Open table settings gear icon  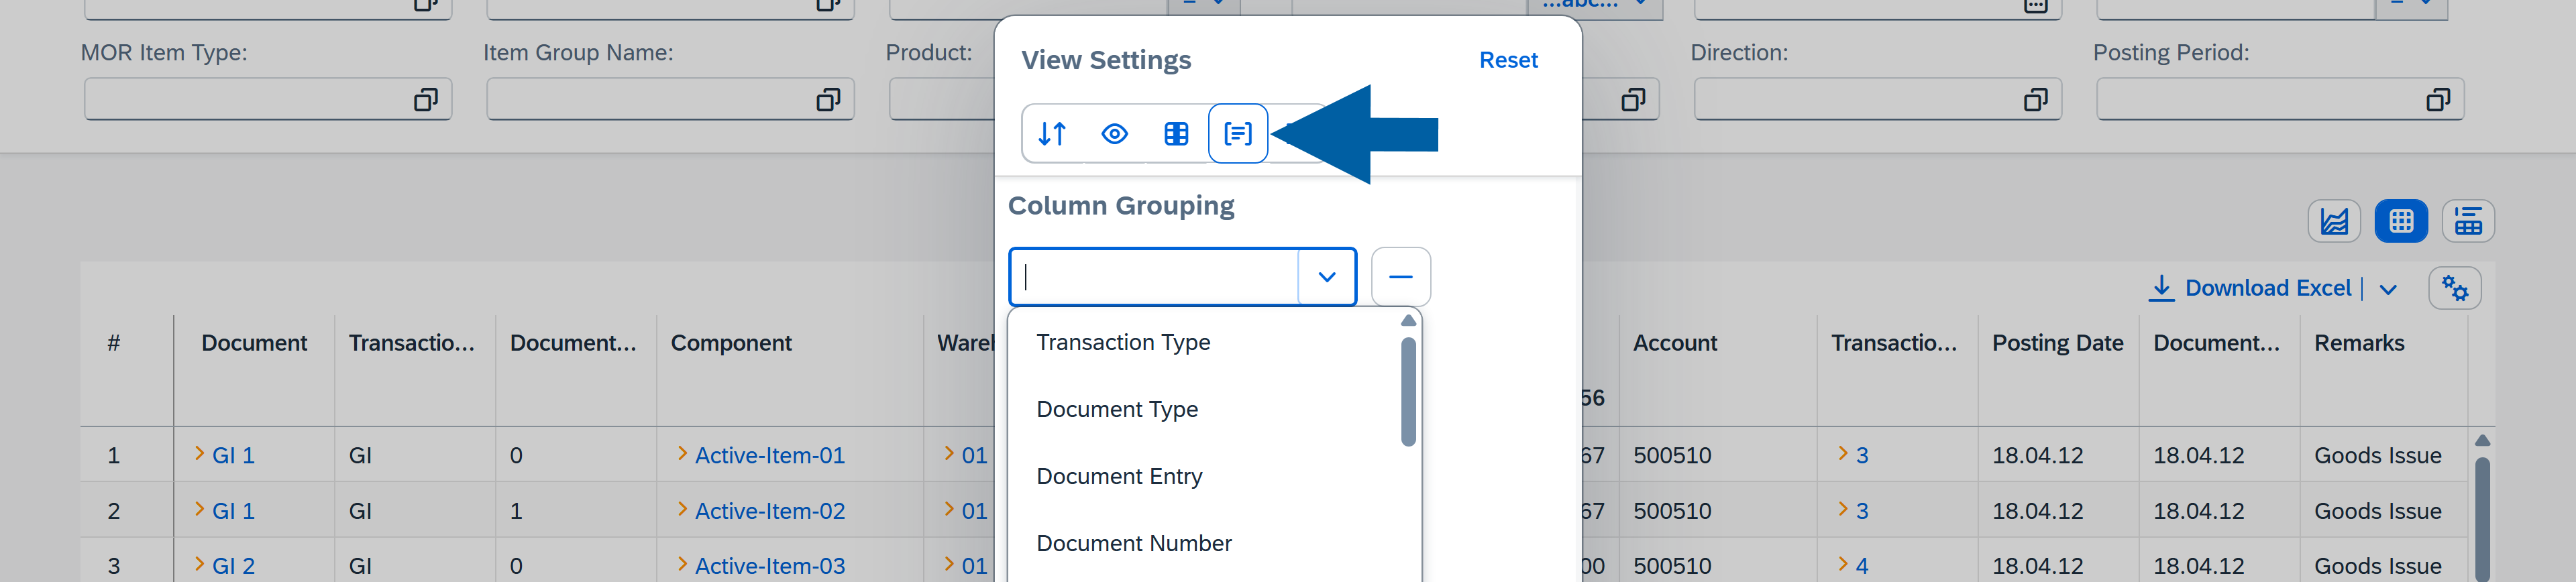point(2455,289)
